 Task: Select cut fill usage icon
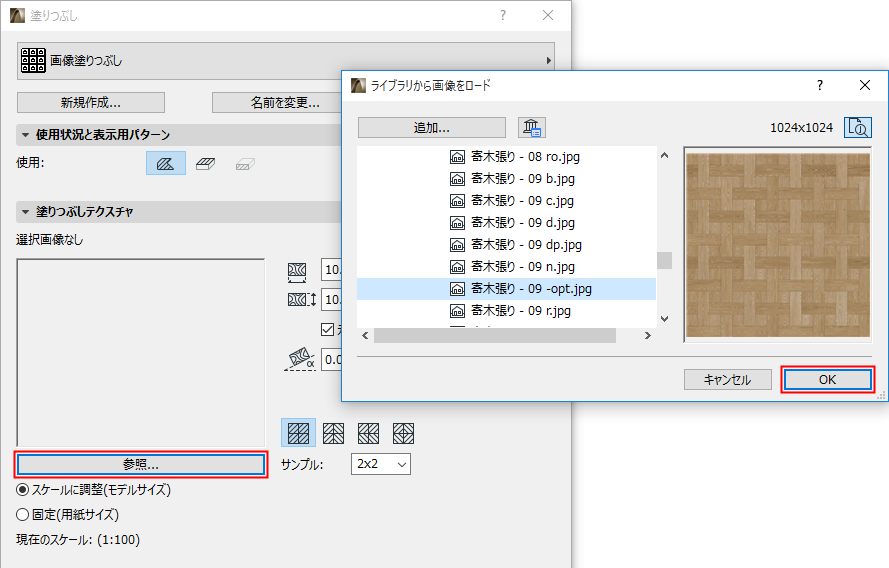[x=245, y=164]
